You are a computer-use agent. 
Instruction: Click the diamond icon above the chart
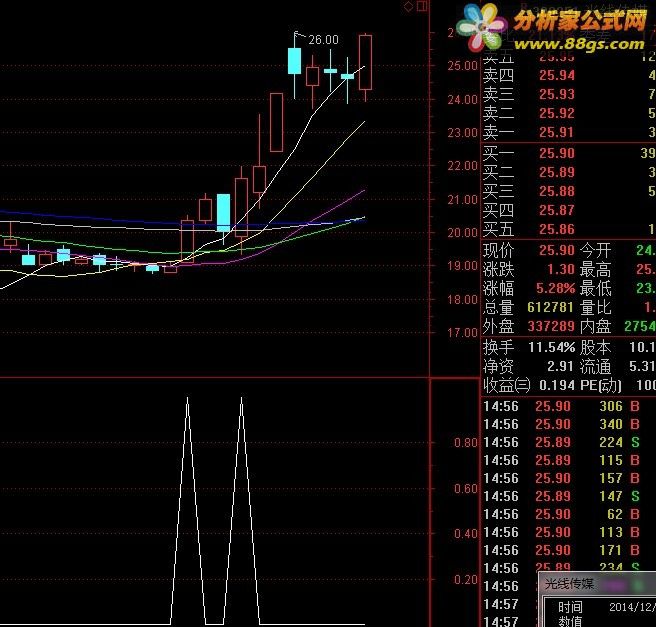(x=408, y=6)
